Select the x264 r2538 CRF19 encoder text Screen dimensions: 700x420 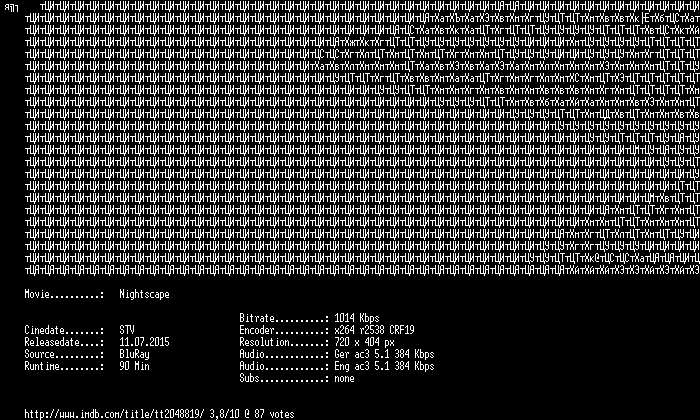[x=374, y=330]
